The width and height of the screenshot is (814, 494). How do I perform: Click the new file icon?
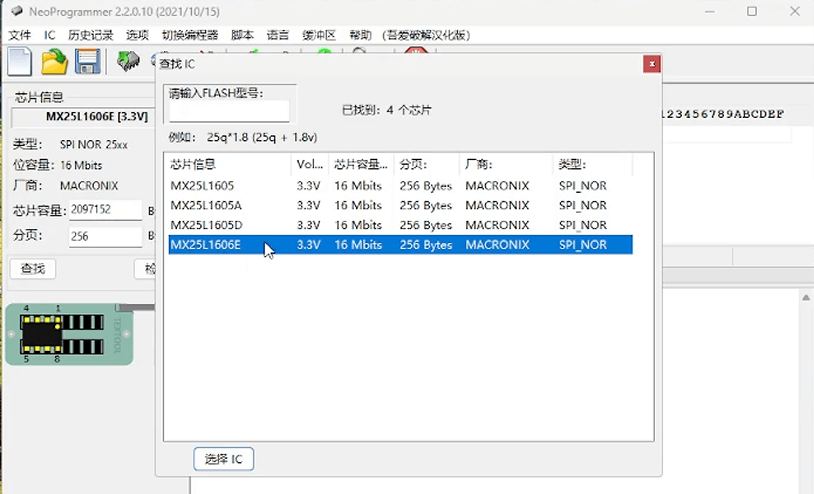(20, 62)
